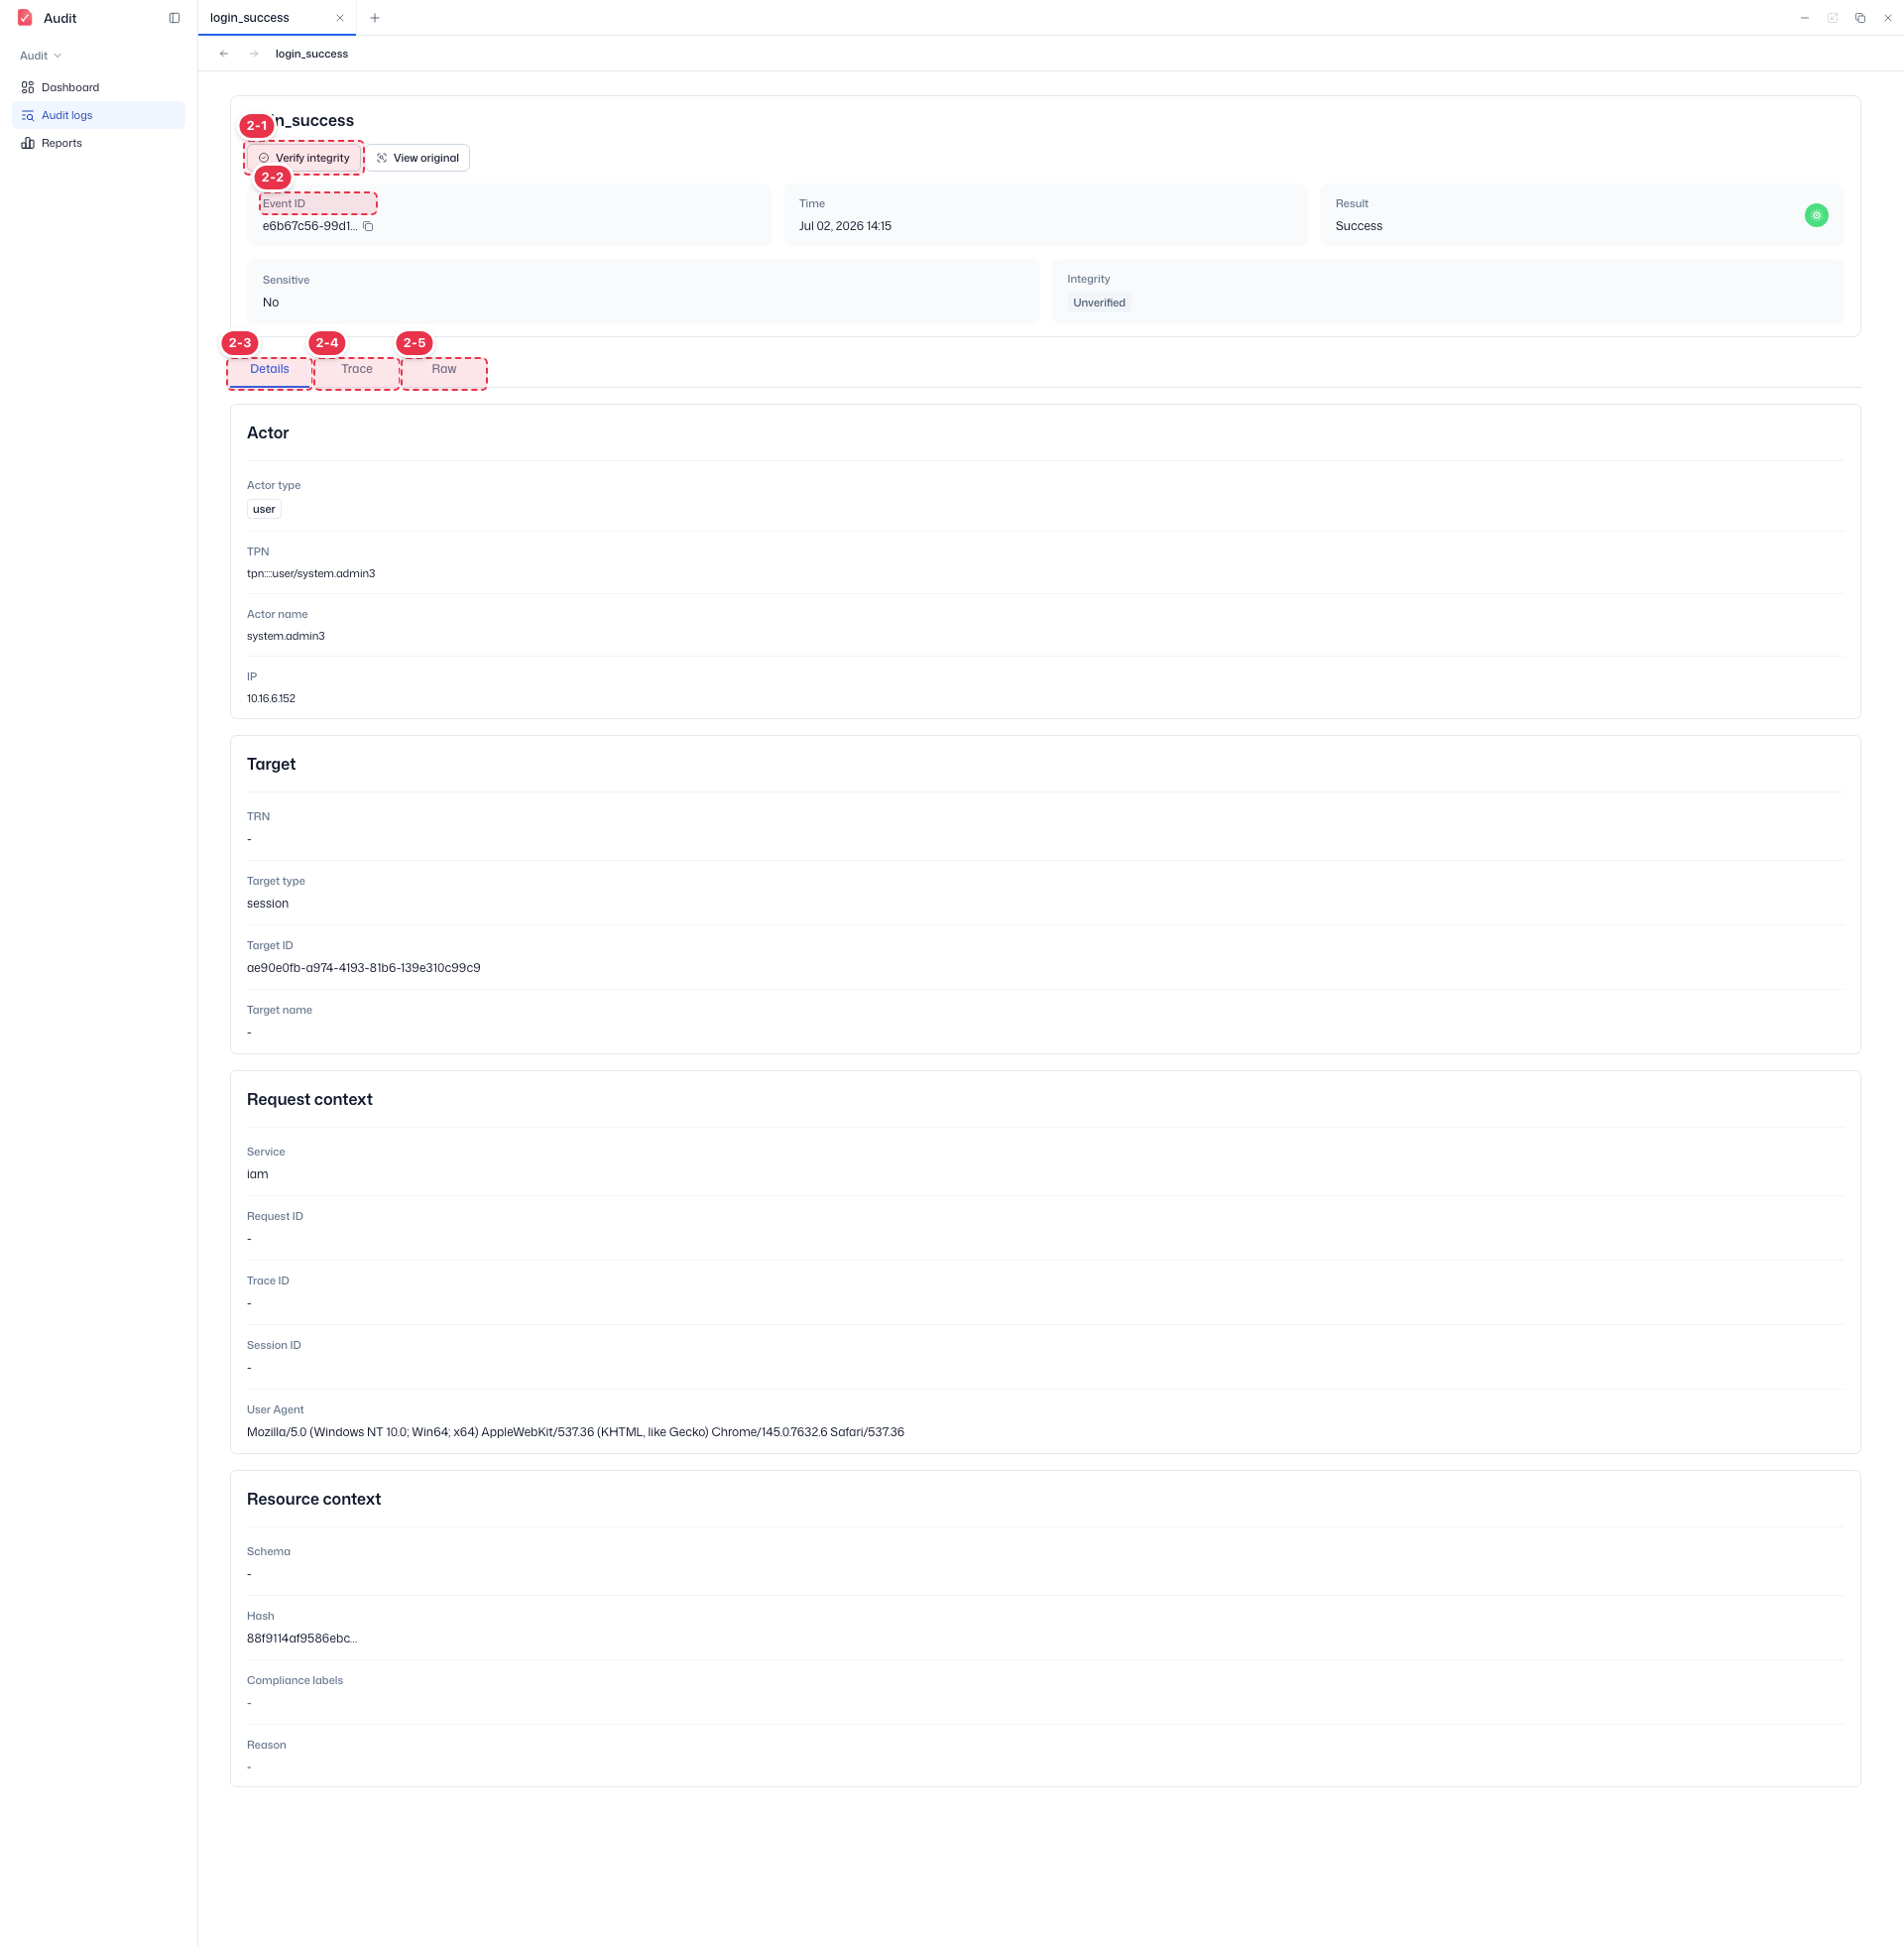The image size is (1904, 1946).
Task: Select actor name system.admin3 value
Action: click(x=286, y=636)
